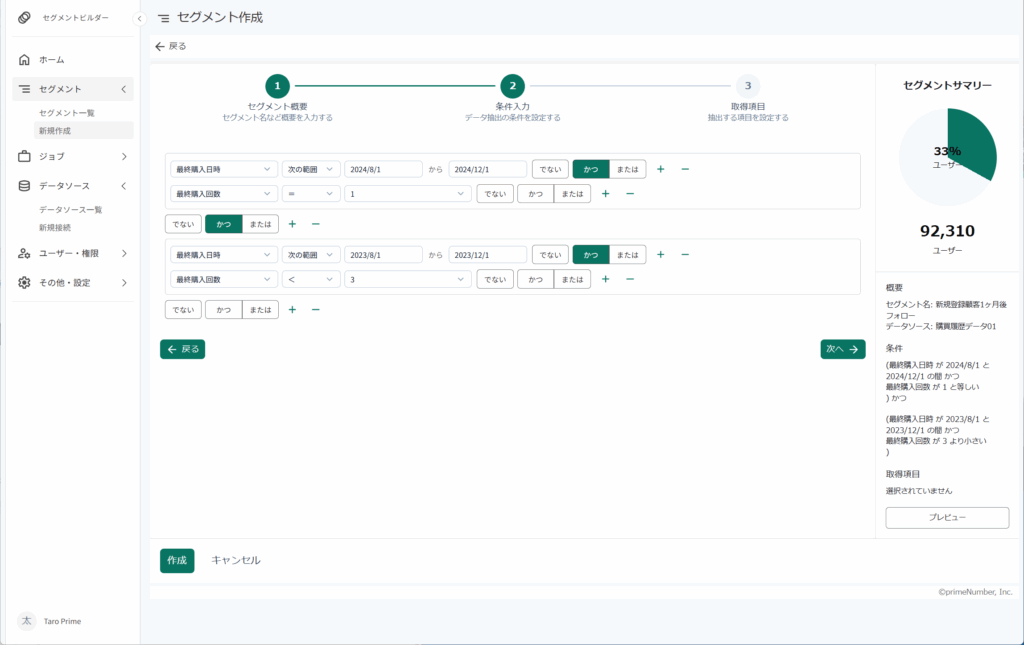Click the 次へ button
Screen dimensions: 1024x645
(842, 349)
